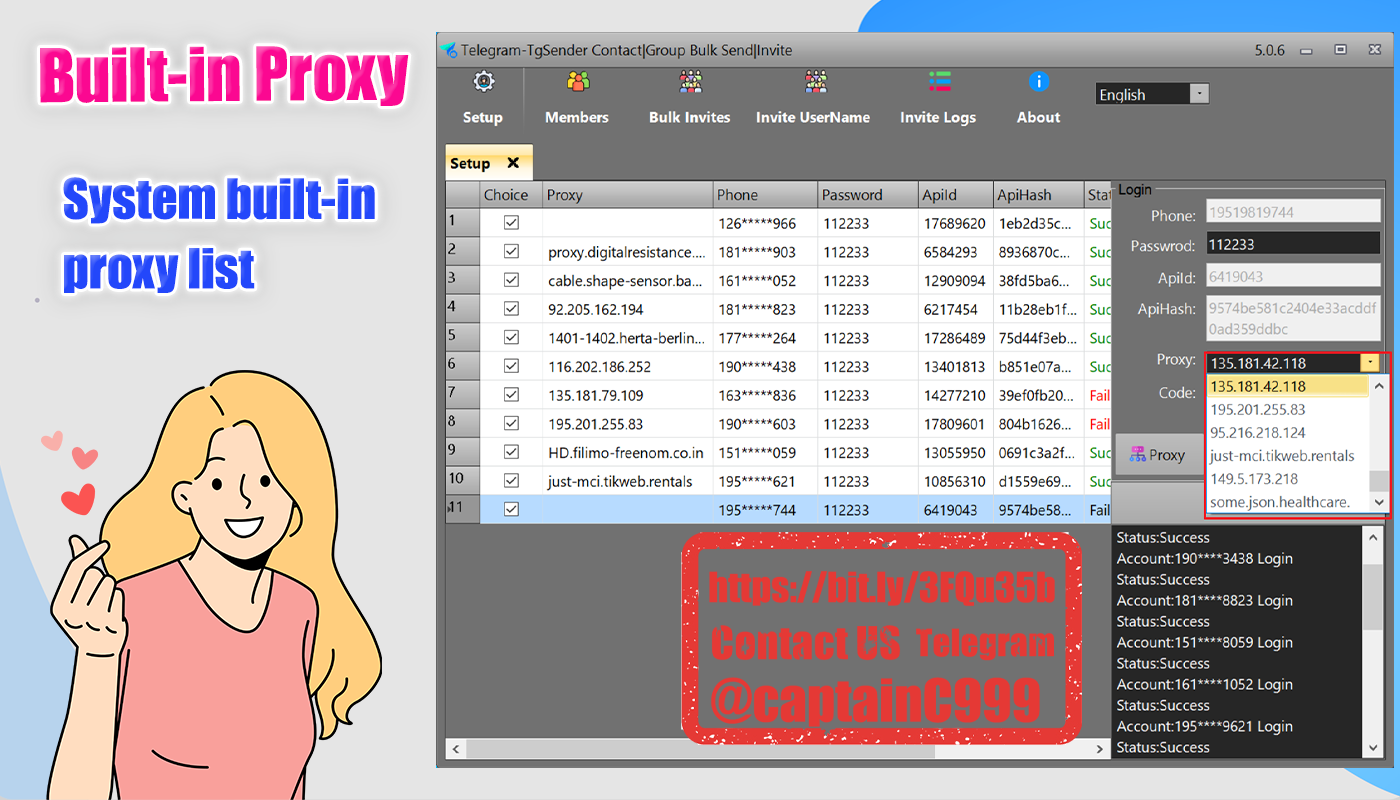Uncheck checkbox for proxy 92.205.162.194

click(x=511, y=308)
